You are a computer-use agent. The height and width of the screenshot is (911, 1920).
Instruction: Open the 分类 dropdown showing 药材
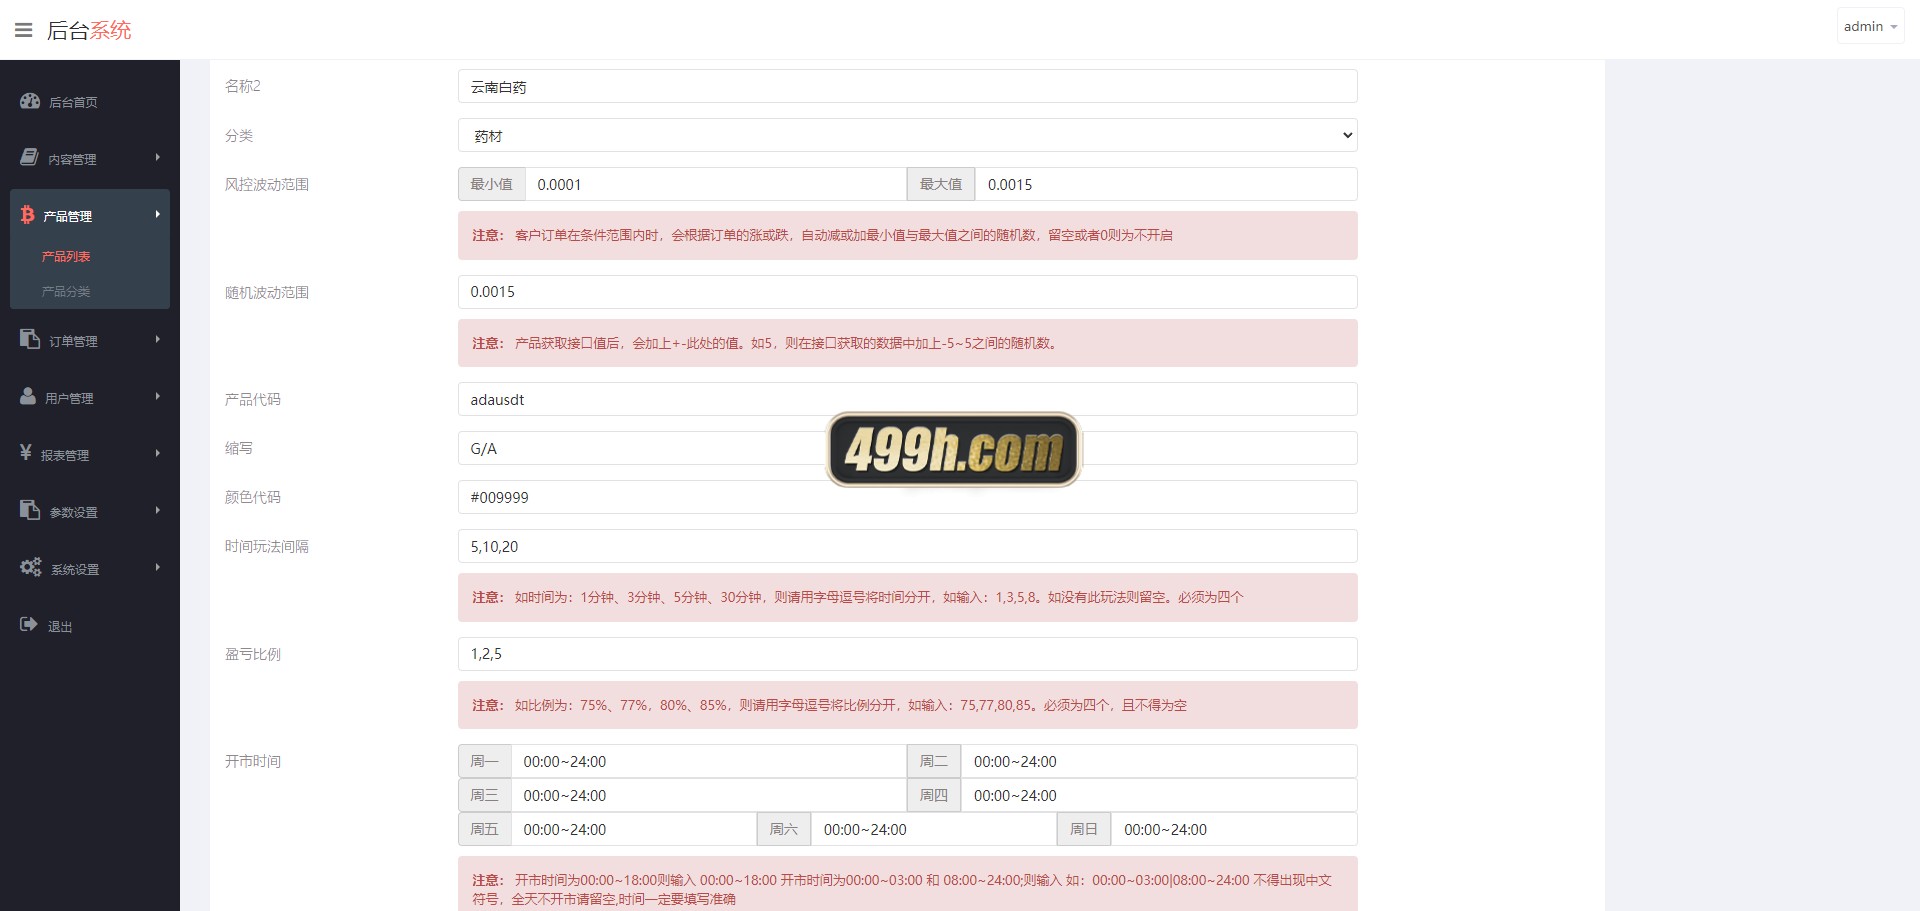click(x=907, y=135)
